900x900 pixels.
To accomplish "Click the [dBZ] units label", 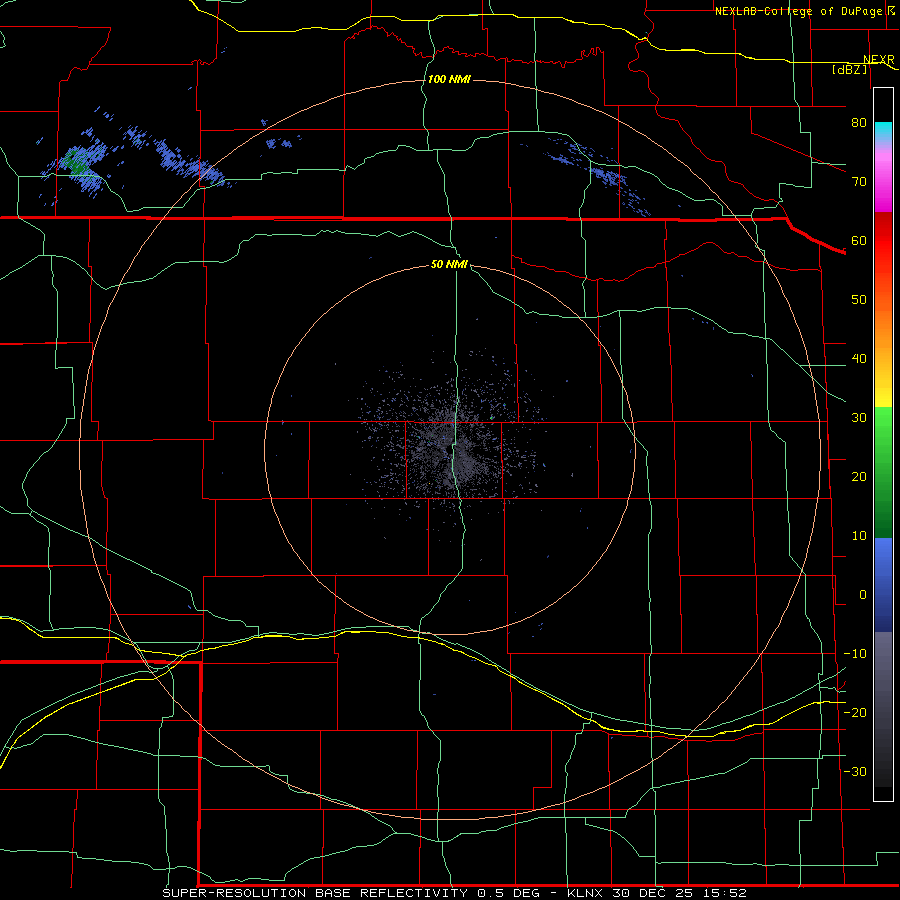I will 849,69.
